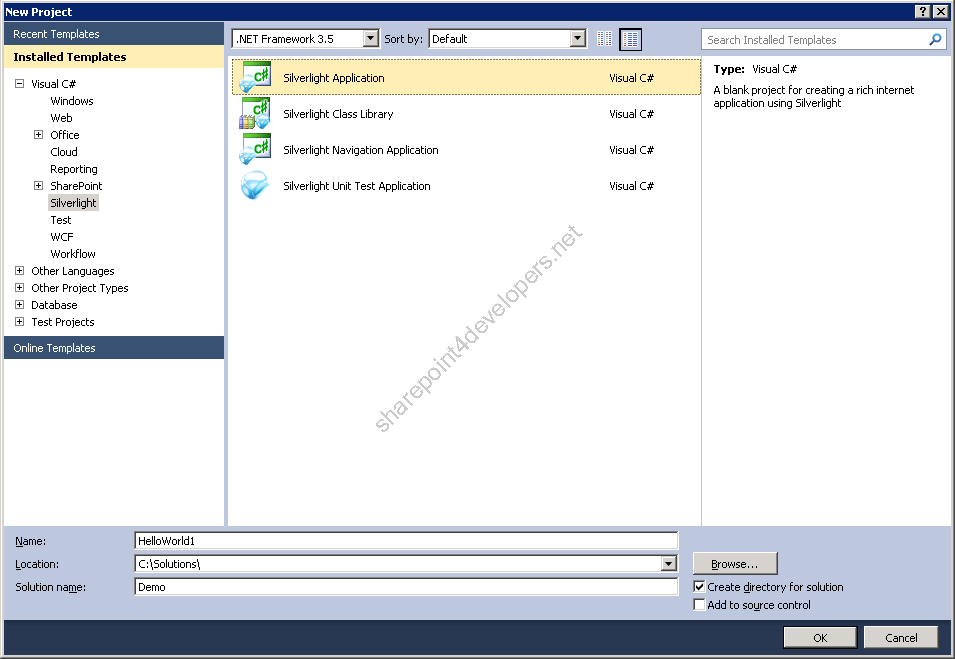955x659 pixels.
Task: Select the Silverlight Class Library name text
Action: [338, 114]
